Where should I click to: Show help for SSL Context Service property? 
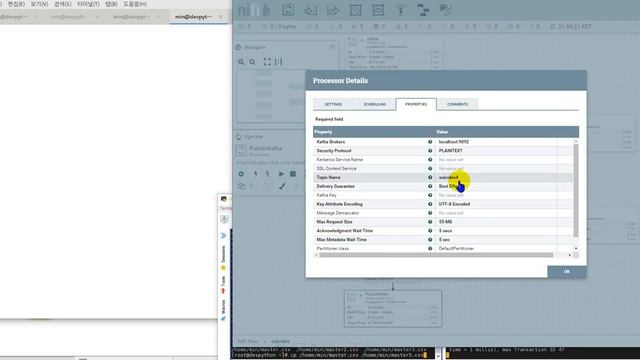pos(430,169)
